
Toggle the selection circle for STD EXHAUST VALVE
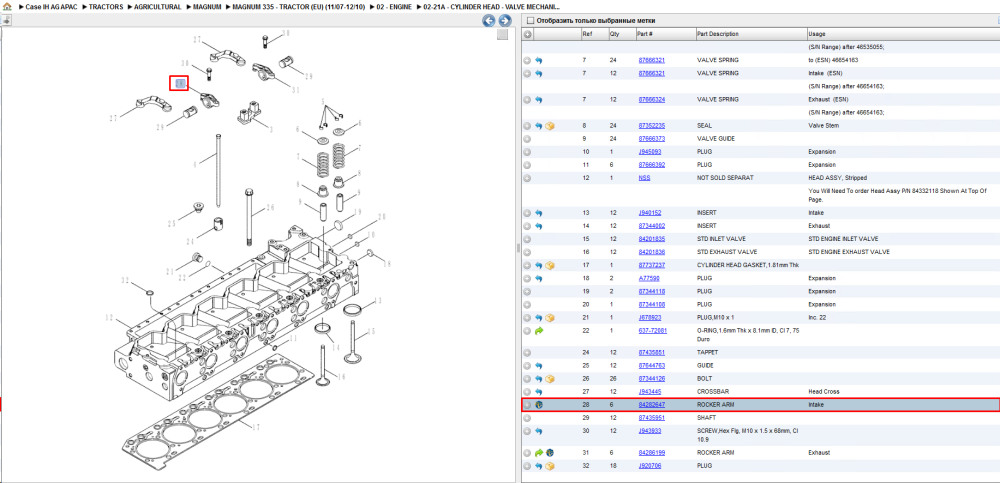click(x=527, y=252)
